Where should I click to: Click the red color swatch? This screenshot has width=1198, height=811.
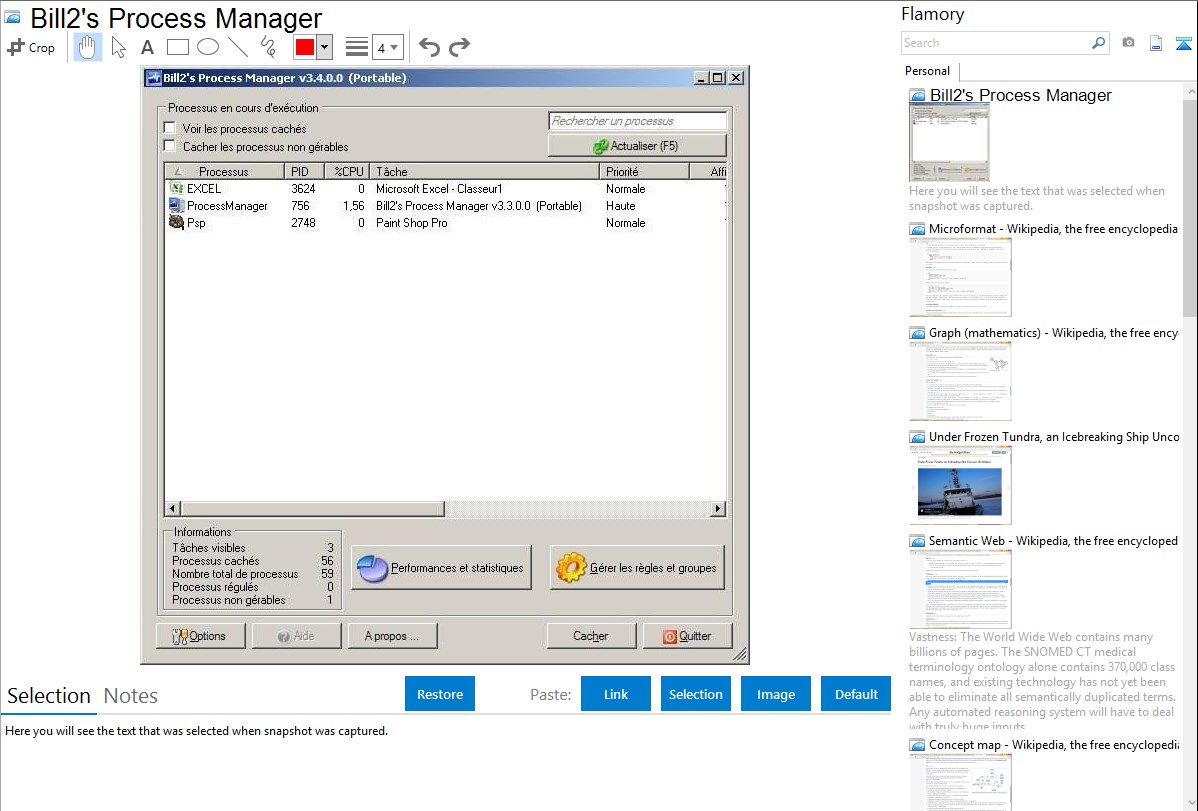point(304,47)
